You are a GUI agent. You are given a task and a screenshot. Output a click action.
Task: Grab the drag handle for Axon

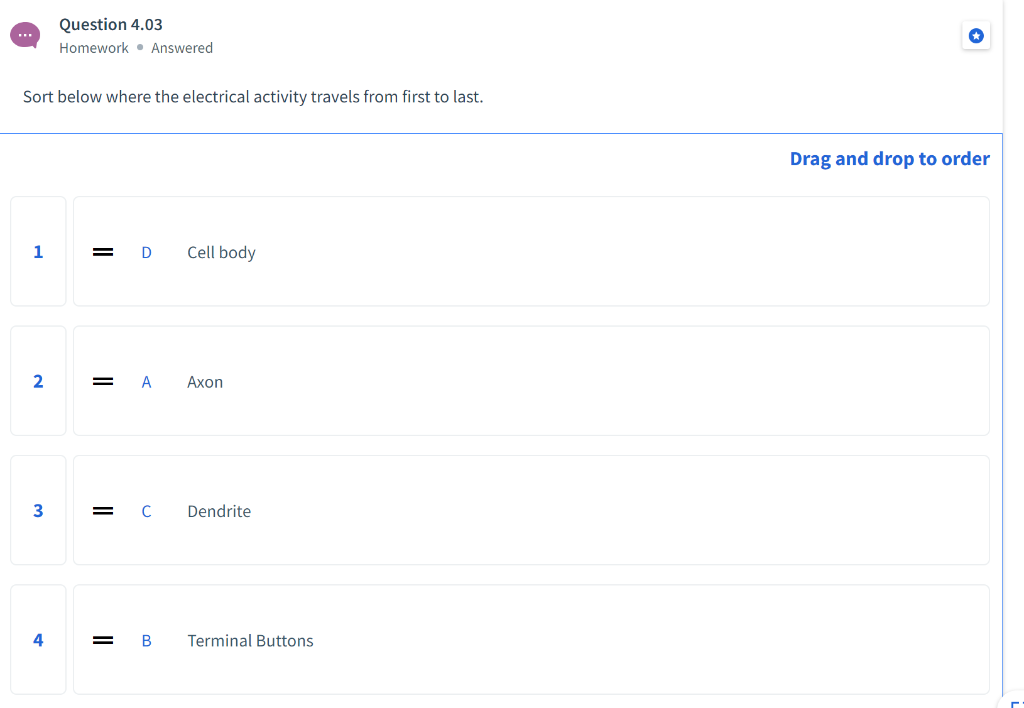[102, 381]
